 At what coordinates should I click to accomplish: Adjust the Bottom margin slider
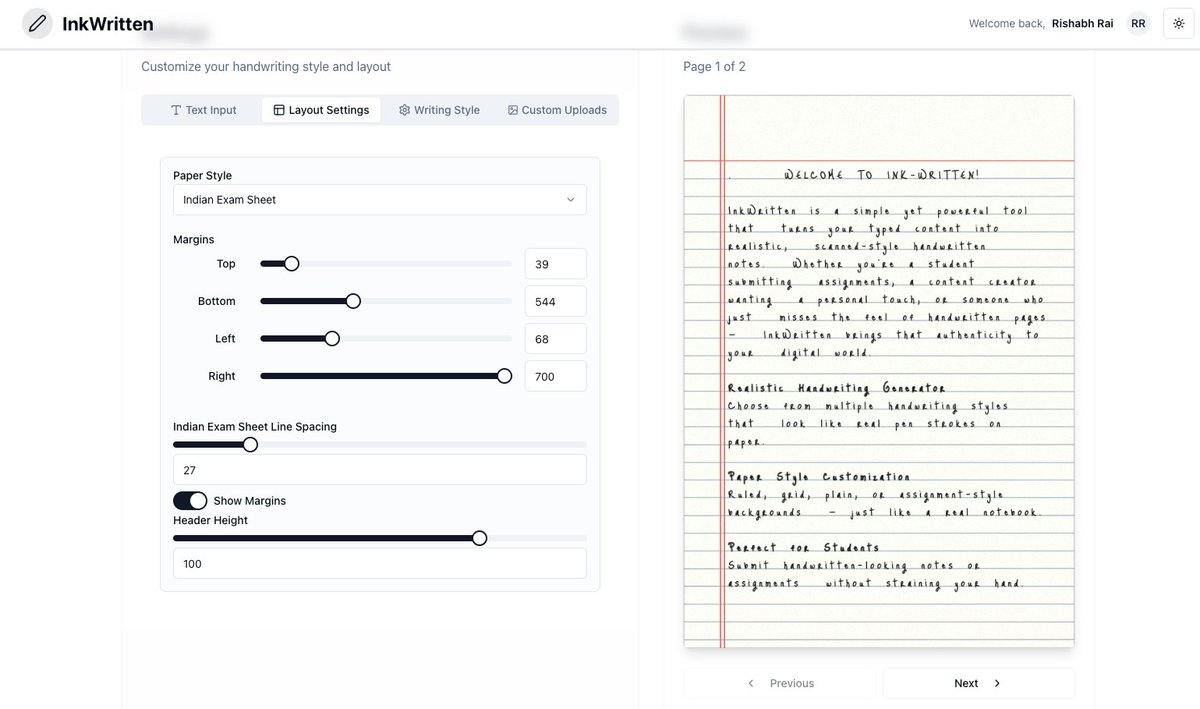(353, 301)
